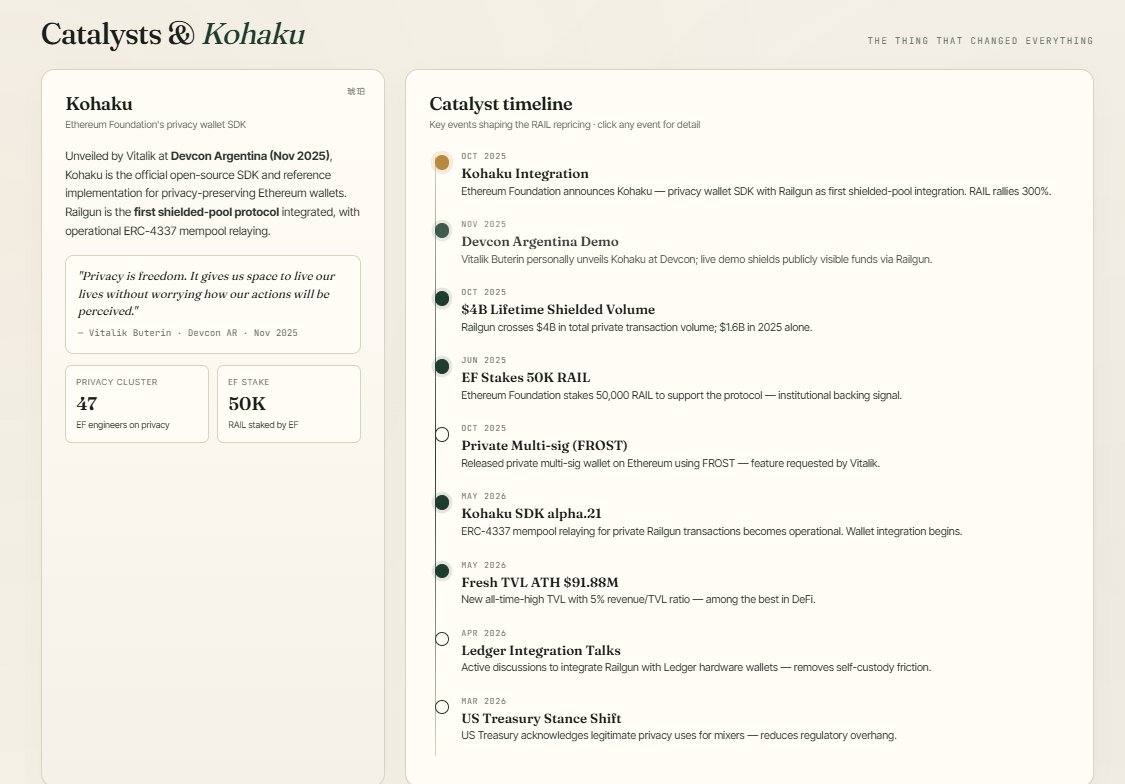Click the Vitalik Buterin privacy quote box
This screenshot has width=1125, height=784.
point(213,304)
